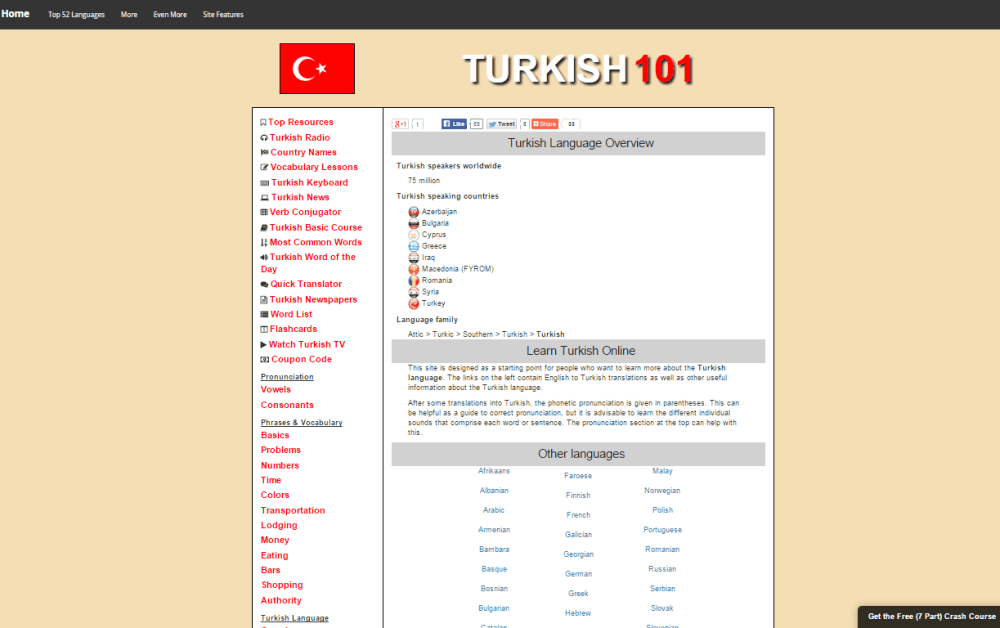Screen dimensions: 1000x628
Task: Click the Turkey flag icon in countries list
Action: point(414,303)
